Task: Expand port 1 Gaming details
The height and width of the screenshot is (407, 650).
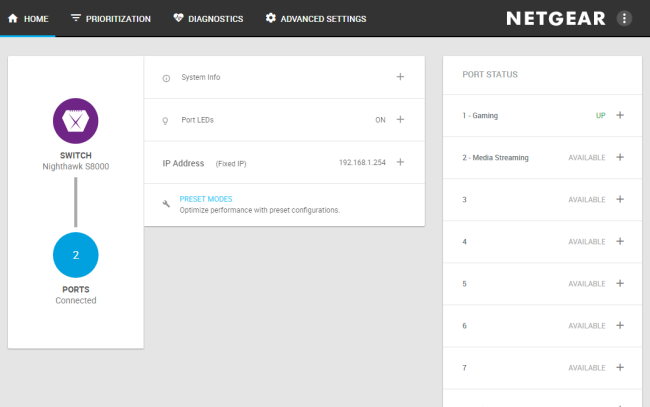Action: coord(620,115)
